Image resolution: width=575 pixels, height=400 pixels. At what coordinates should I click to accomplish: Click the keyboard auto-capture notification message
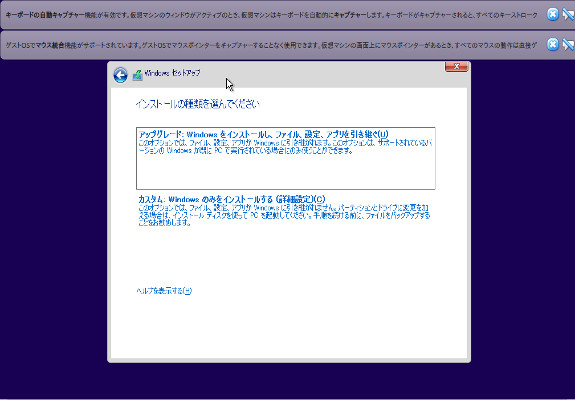[271, 15]
